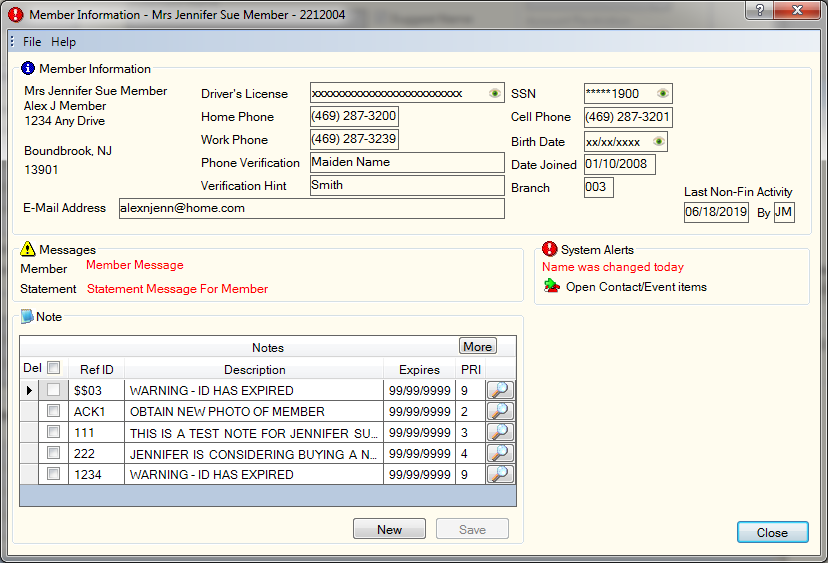Click the Work Phone field
This screenshot has width=828, height=563.
(x=354, y=139)
